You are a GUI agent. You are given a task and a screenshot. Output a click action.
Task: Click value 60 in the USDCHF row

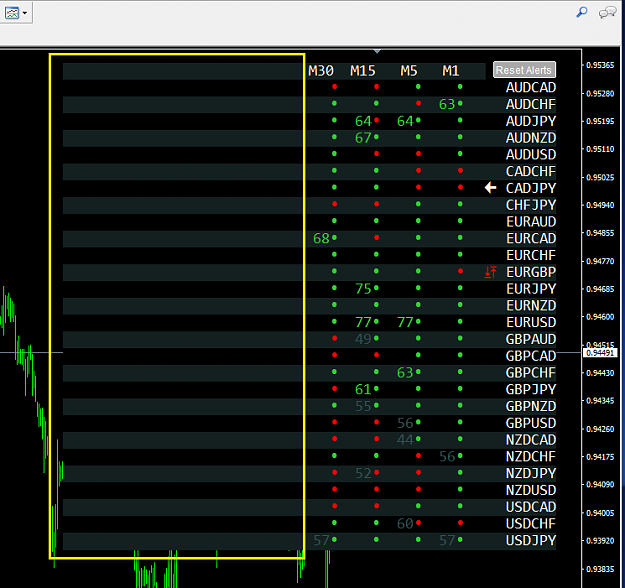click(x=405, y=523)
